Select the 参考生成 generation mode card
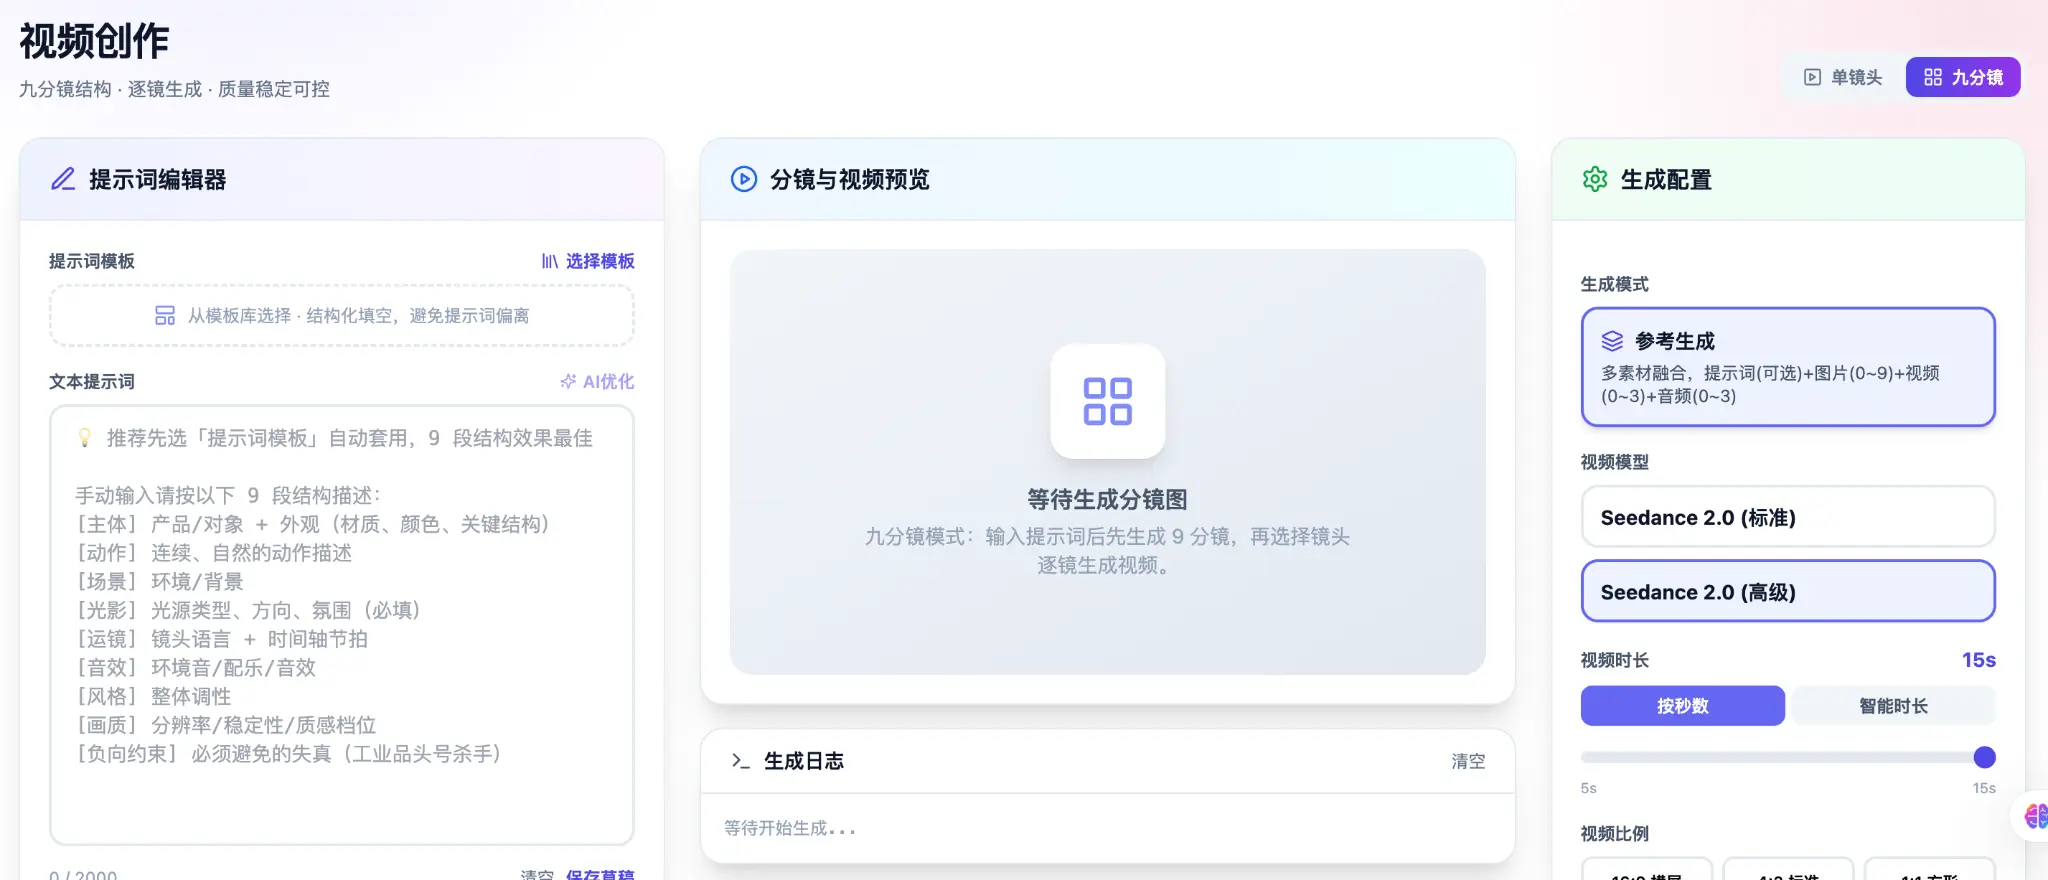The width and height of the screenshot is (2048, 880). pos(1788,367)
